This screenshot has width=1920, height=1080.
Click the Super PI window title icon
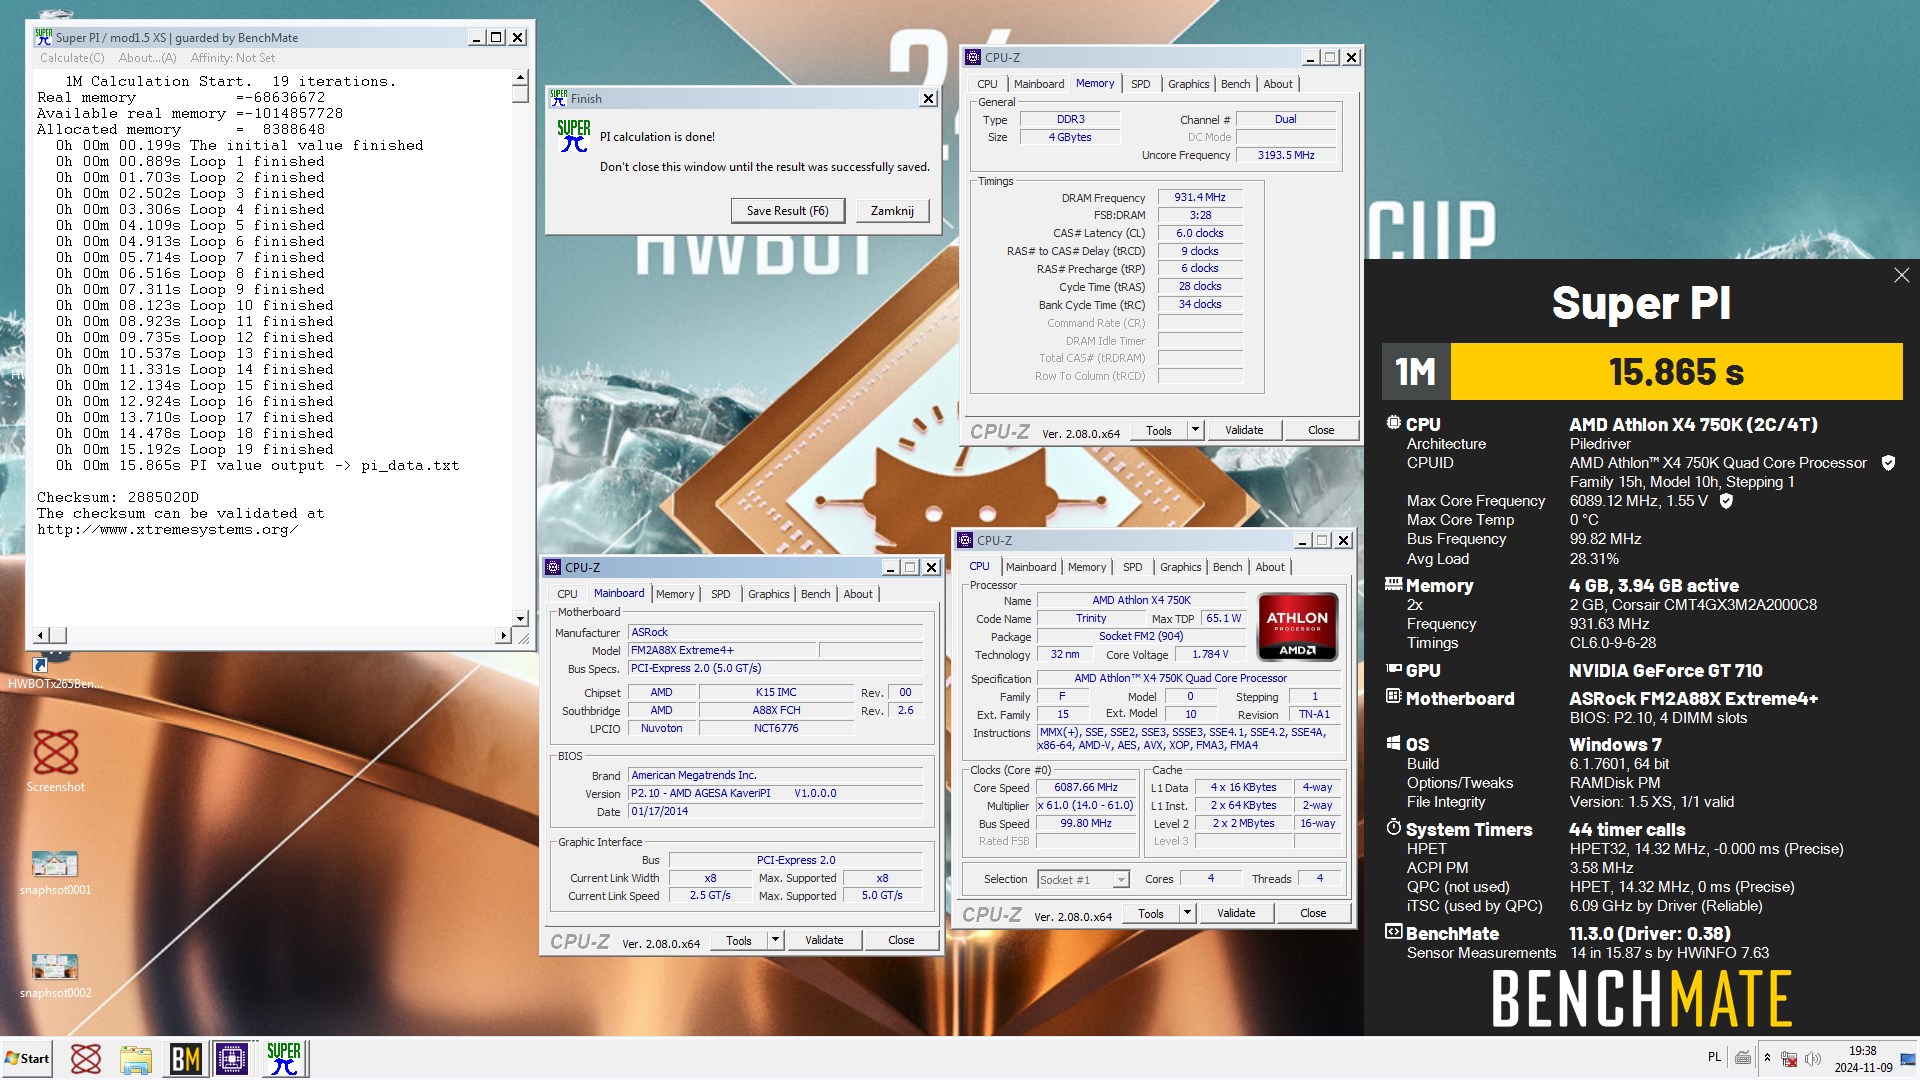point(43,37)
